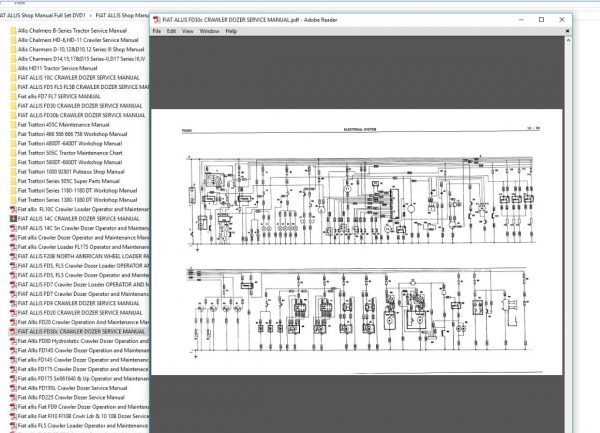Click PDF icon of Fiat allis Crawler Loader FL175 file
600x433 pixels.
click(x=13, y=247)
